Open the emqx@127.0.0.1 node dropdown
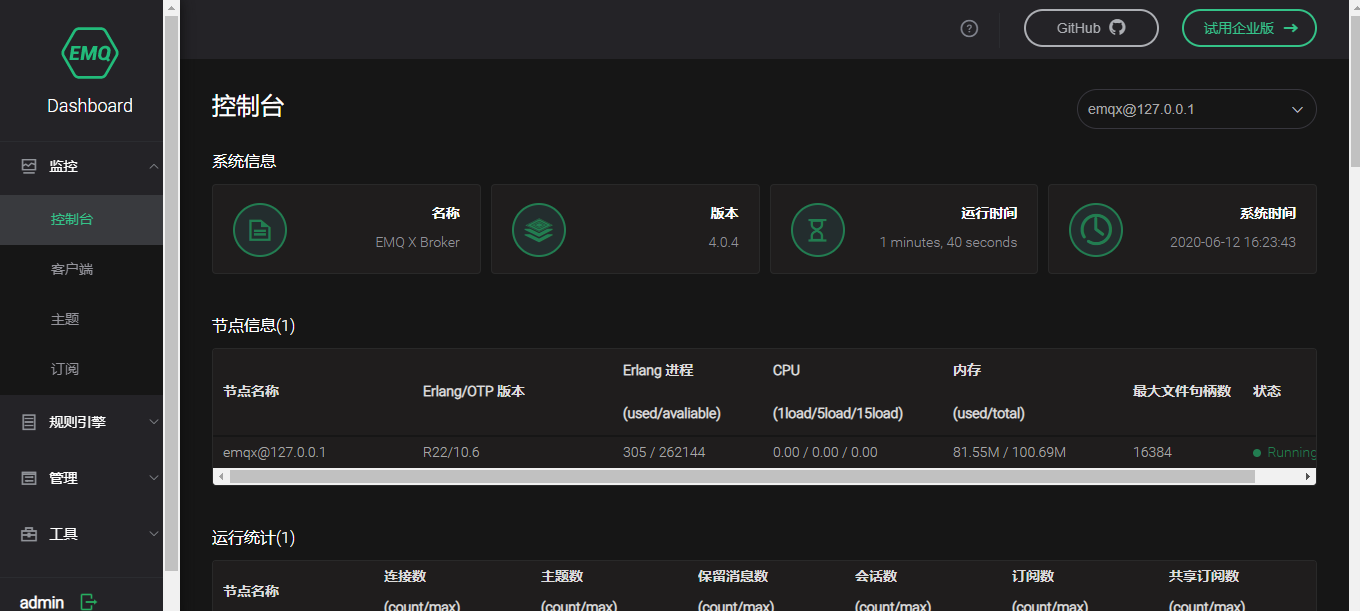This screenshot has width=1360, height=611. 1196,109
